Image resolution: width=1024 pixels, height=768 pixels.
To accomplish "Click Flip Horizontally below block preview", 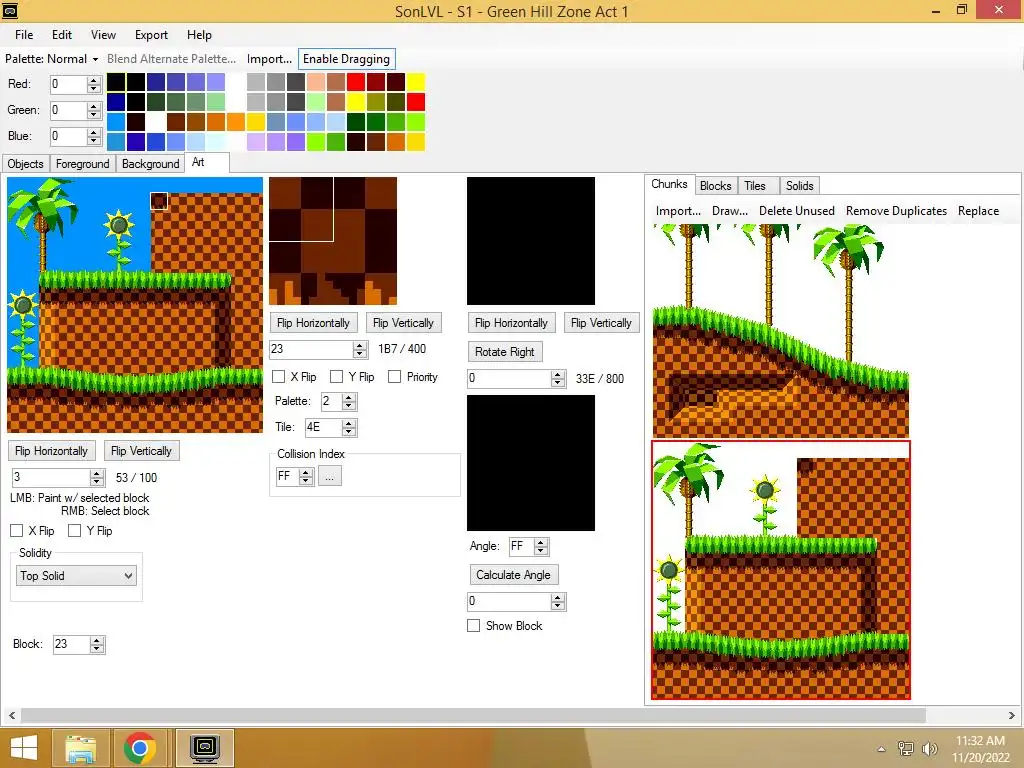I will point(313,323).
